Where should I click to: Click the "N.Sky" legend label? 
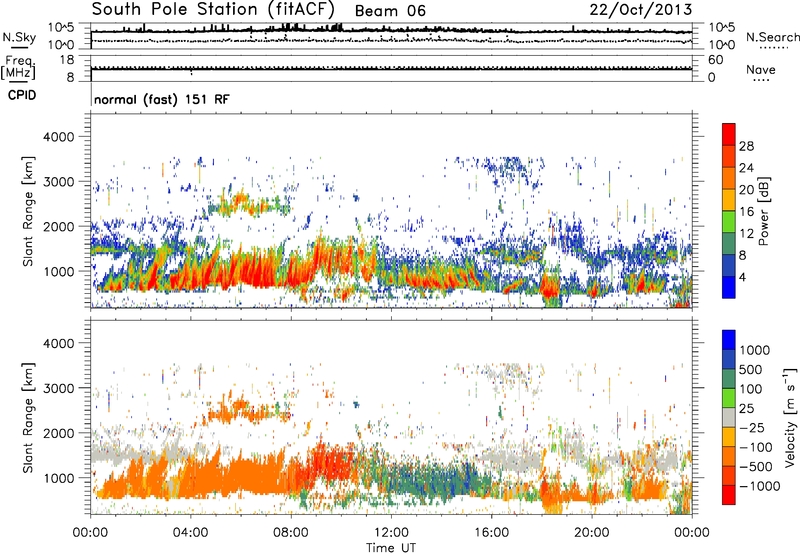[19, 38]
